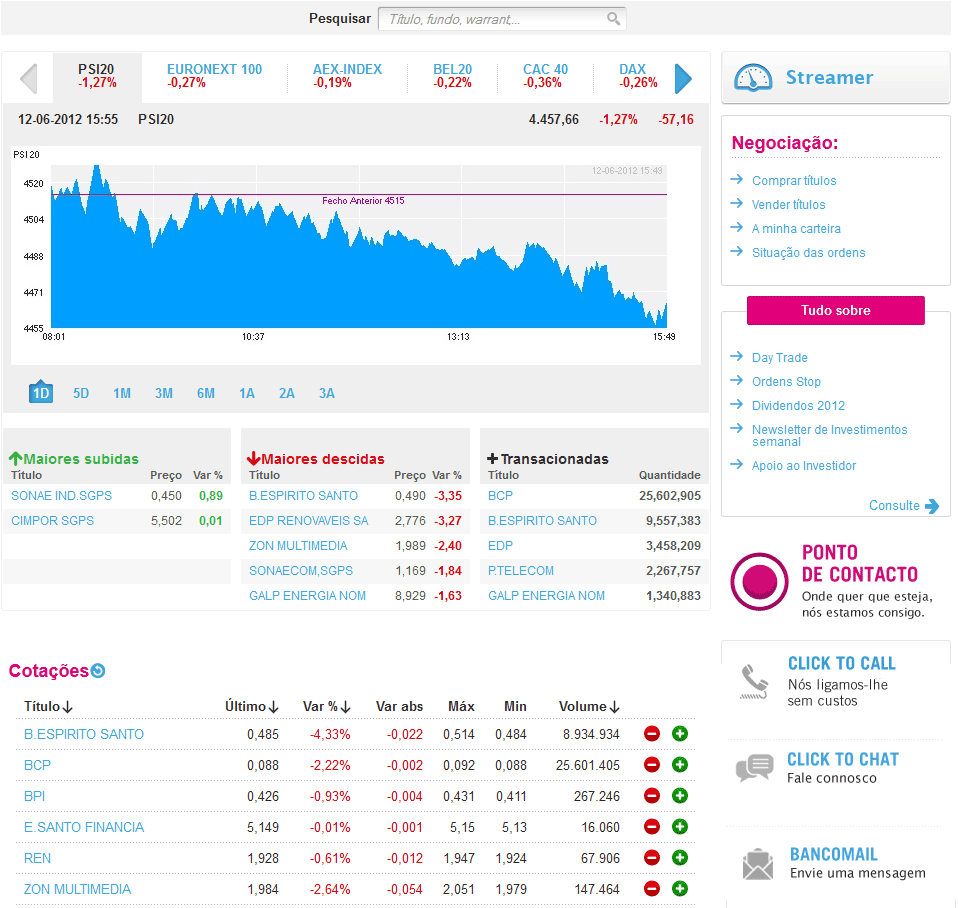Open EDP RENOVAVEIS SA in Maiores descidas
Viewport: 958px width, 908px height.
[309, 521]
